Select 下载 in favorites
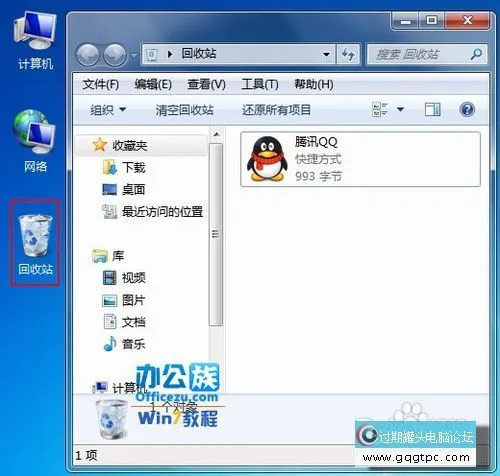 click(x=133, y=167)
